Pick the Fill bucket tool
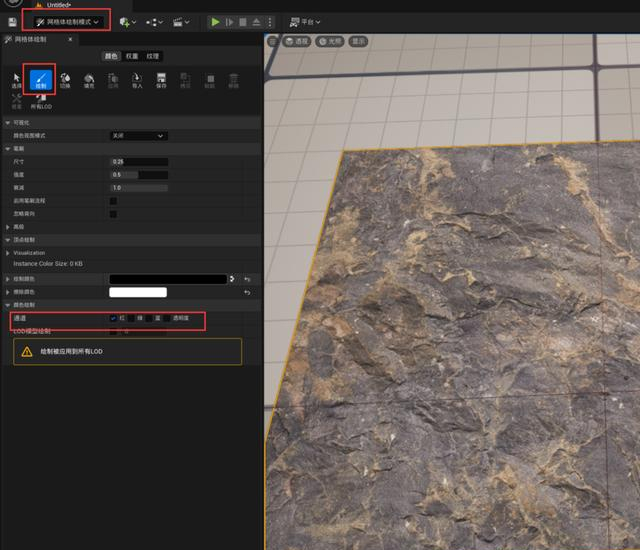The image size is (640, 550). click(89, 80)
